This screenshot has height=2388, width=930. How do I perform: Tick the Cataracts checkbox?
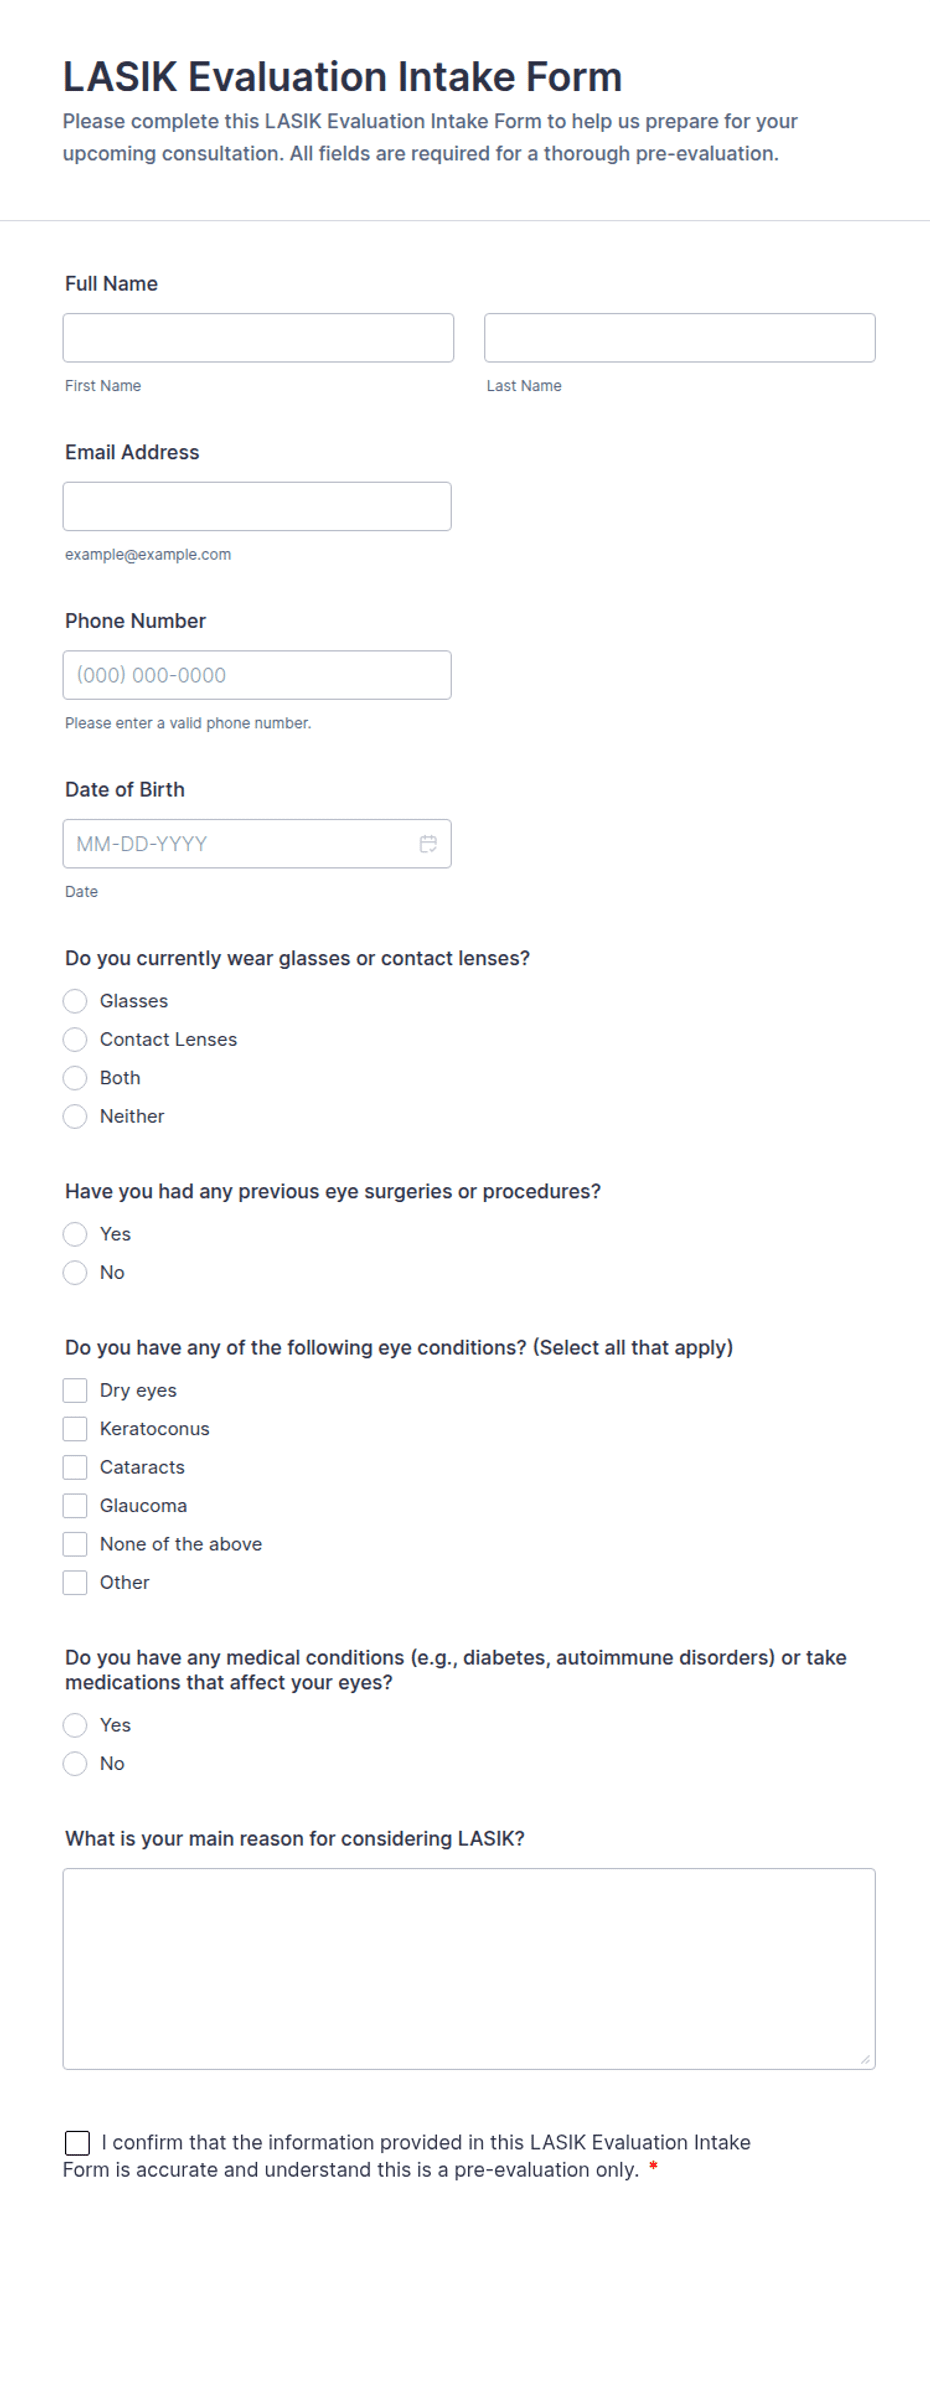(75, 1467)
